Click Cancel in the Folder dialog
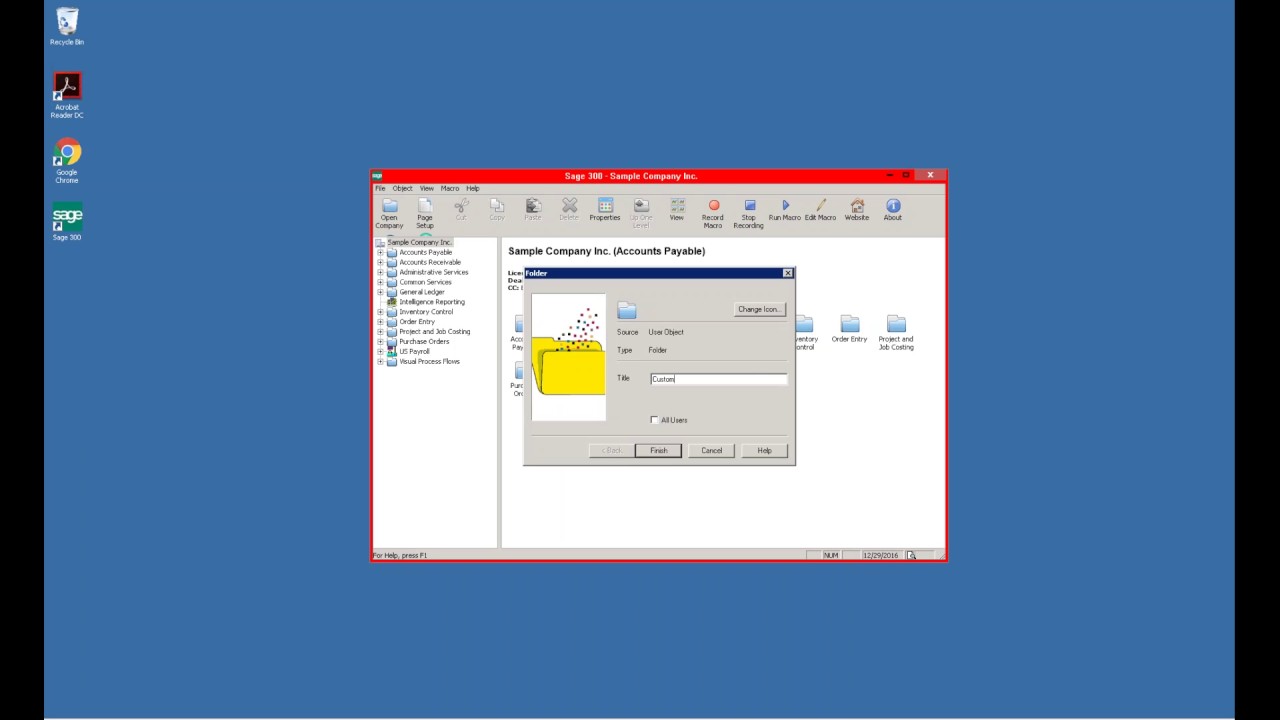 click(711, 450)
